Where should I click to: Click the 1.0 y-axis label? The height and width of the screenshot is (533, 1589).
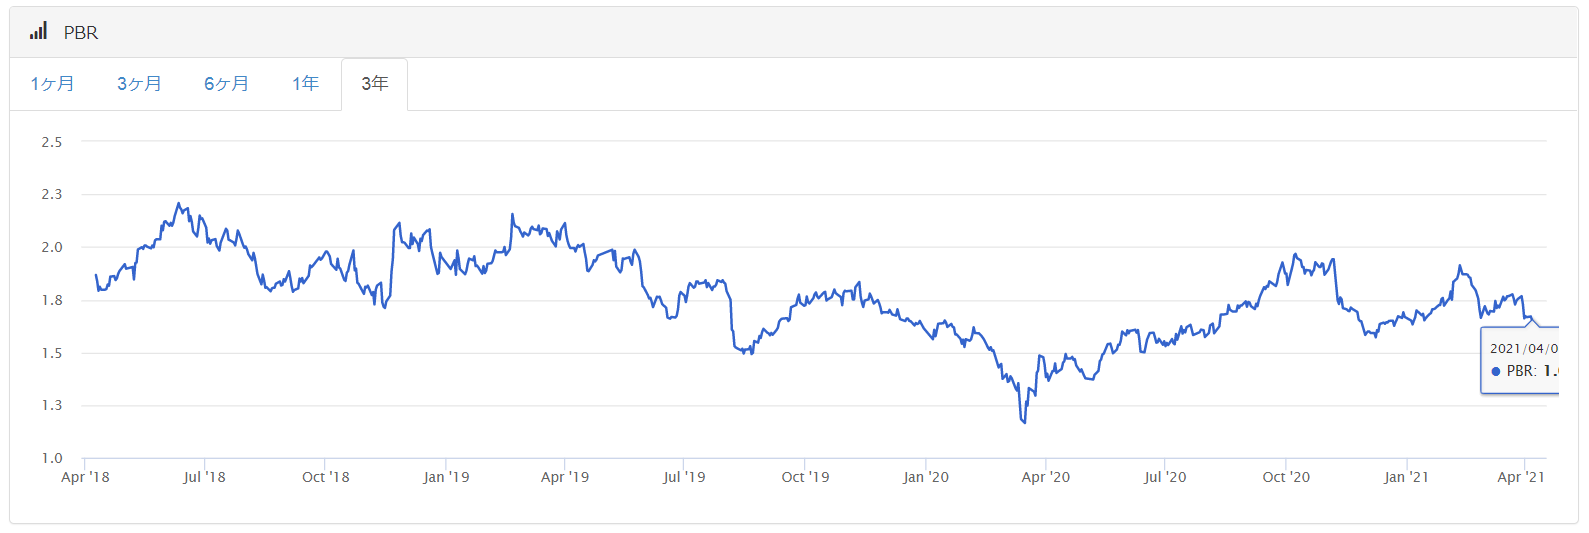click(x=52, y=458)
